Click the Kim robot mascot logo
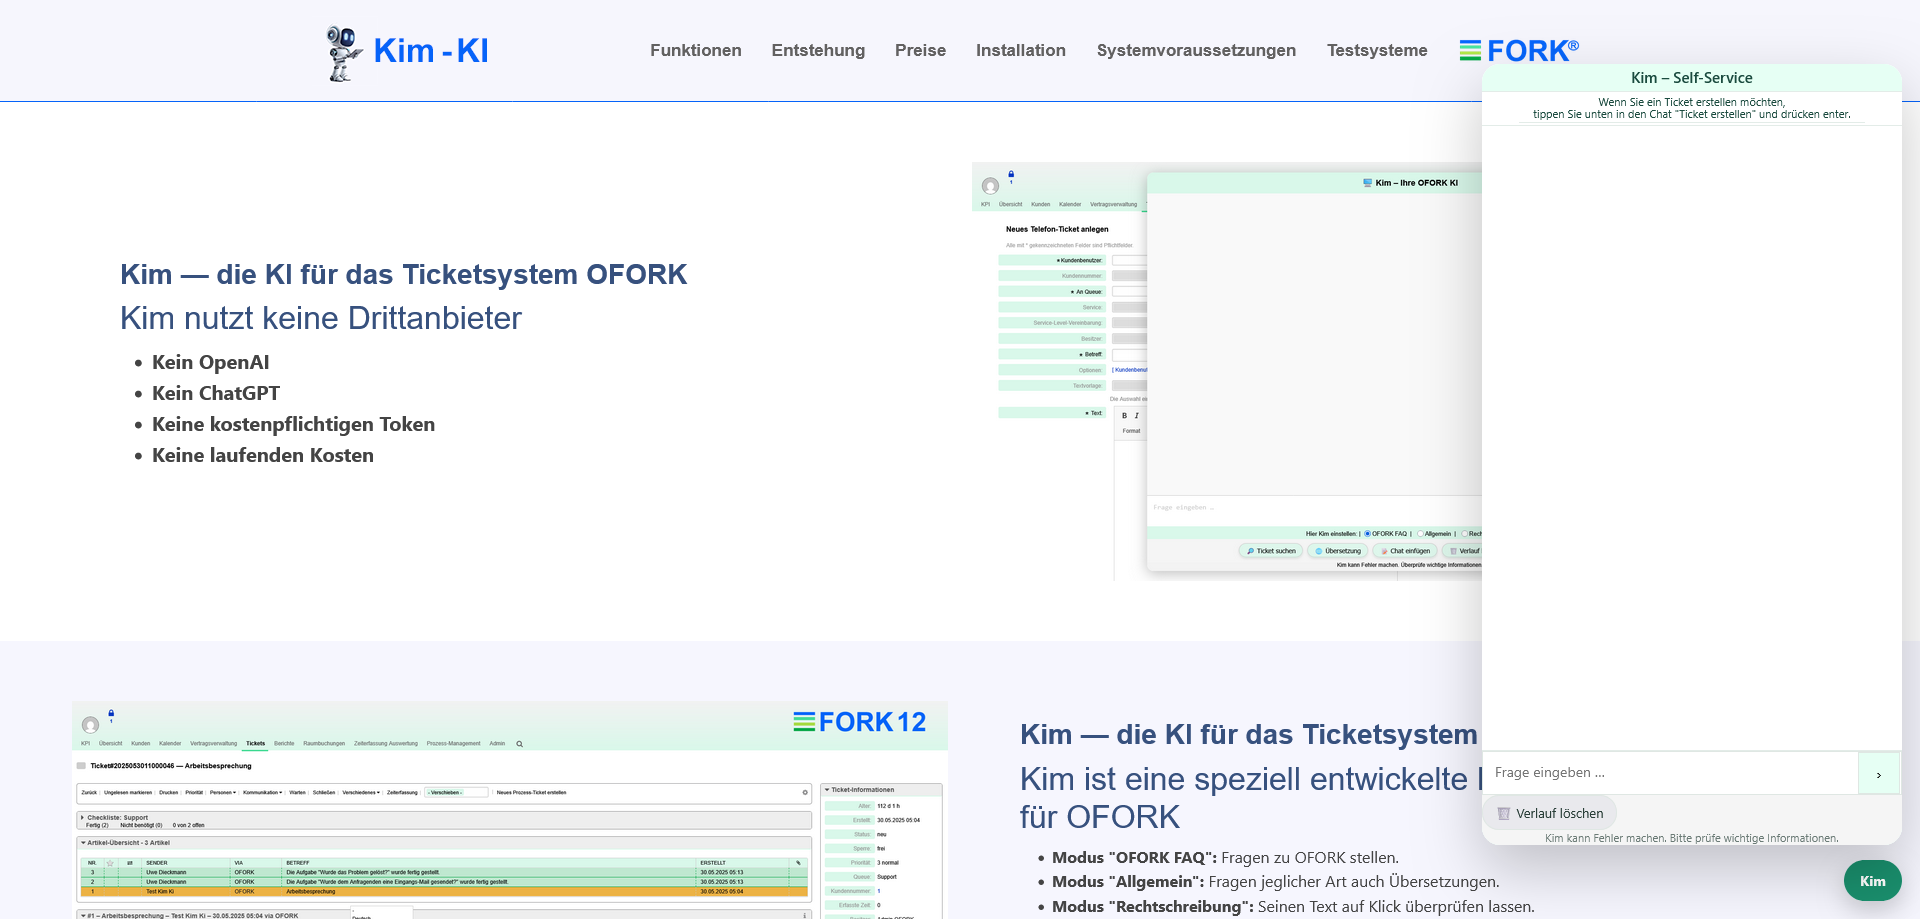This screenshot has width=1920, height=919. click(343, 52)
